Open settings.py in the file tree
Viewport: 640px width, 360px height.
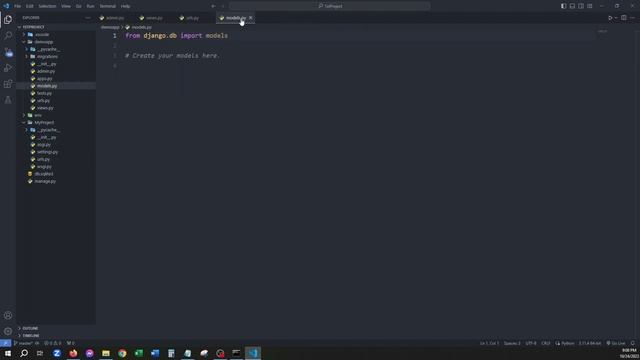47,152
